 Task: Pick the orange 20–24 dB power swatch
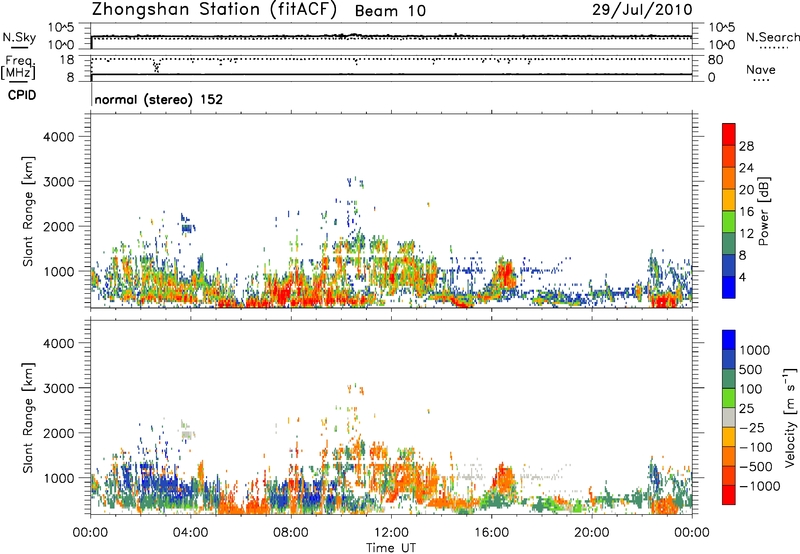[x=729, y=178]
